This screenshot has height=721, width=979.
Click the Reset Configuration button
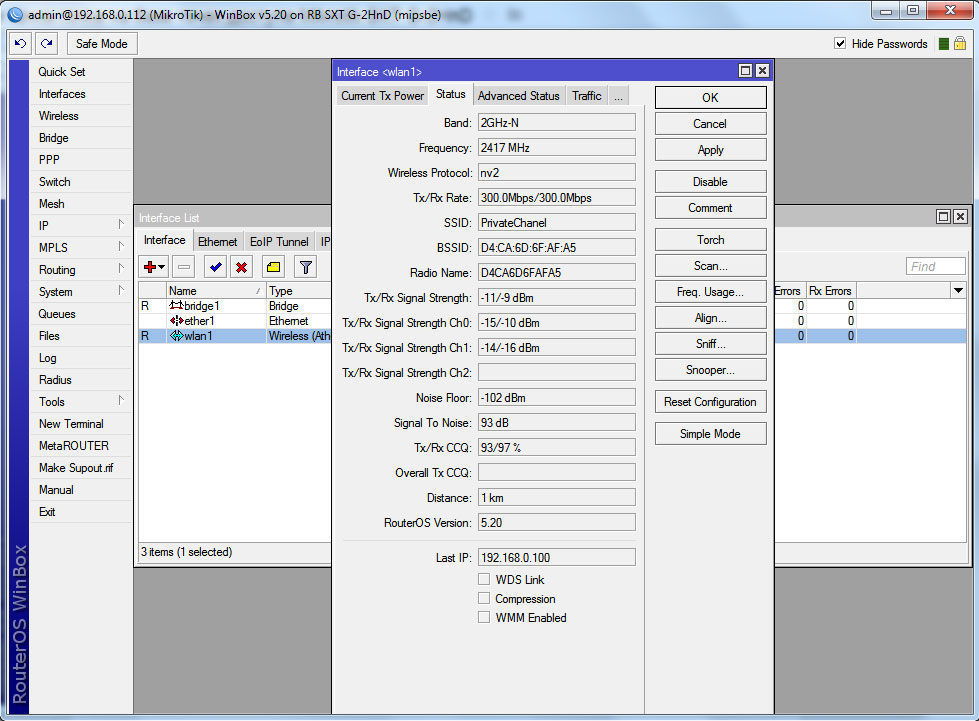click(710, 402)
